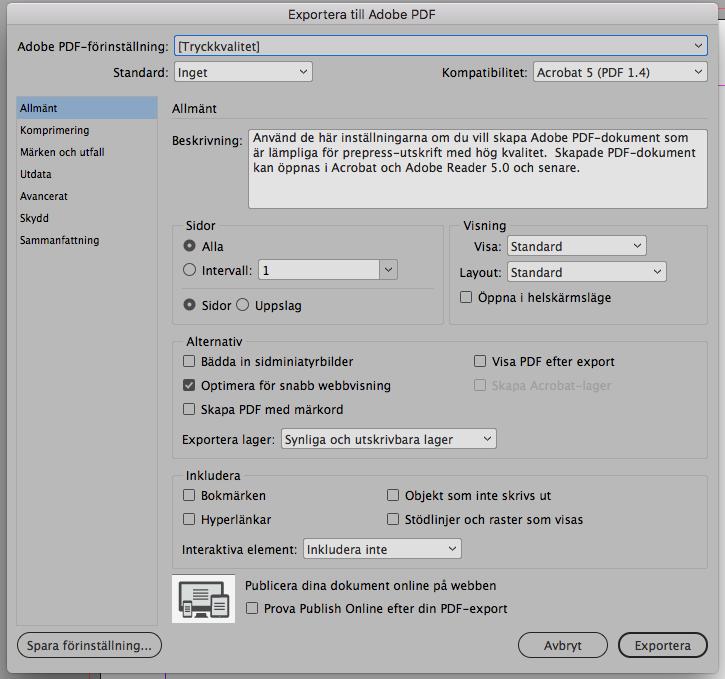725x679 pixels.
Task: Go to the Utdata section
Action: click(x=87, y=174)
